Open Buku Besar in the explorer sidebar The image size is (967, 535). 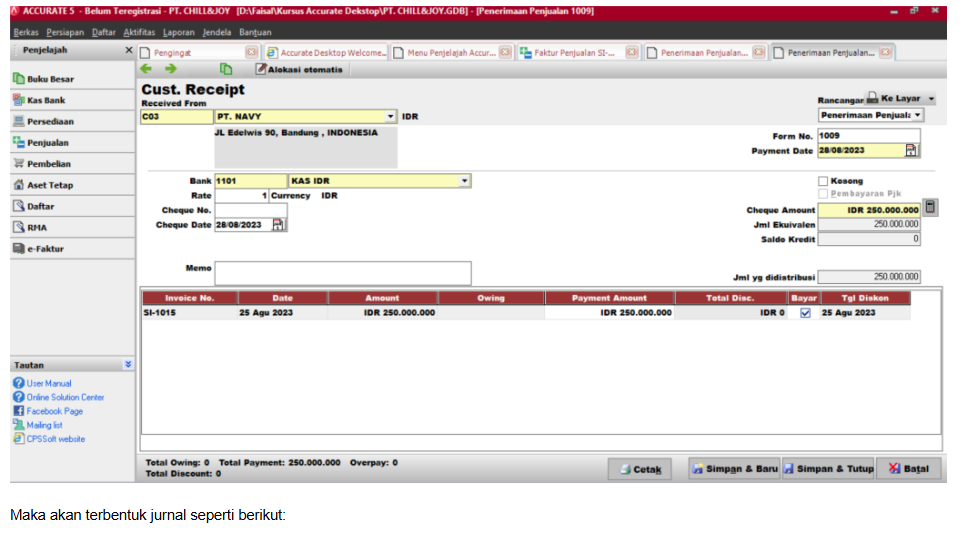49,79
